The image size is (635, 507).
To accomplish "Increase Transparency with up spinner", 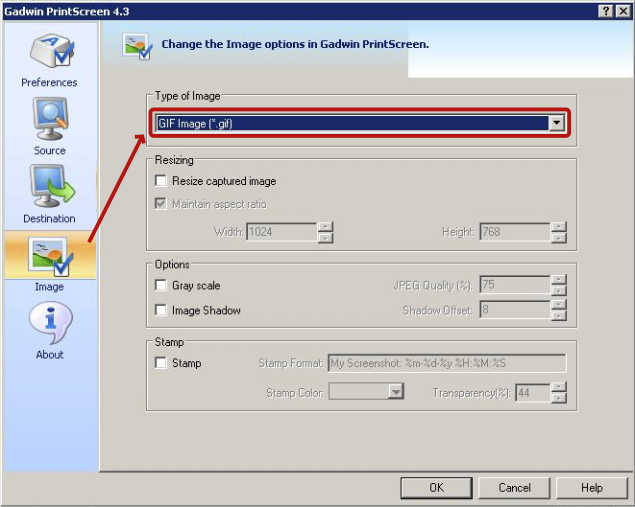I will (x=559, y=387).
